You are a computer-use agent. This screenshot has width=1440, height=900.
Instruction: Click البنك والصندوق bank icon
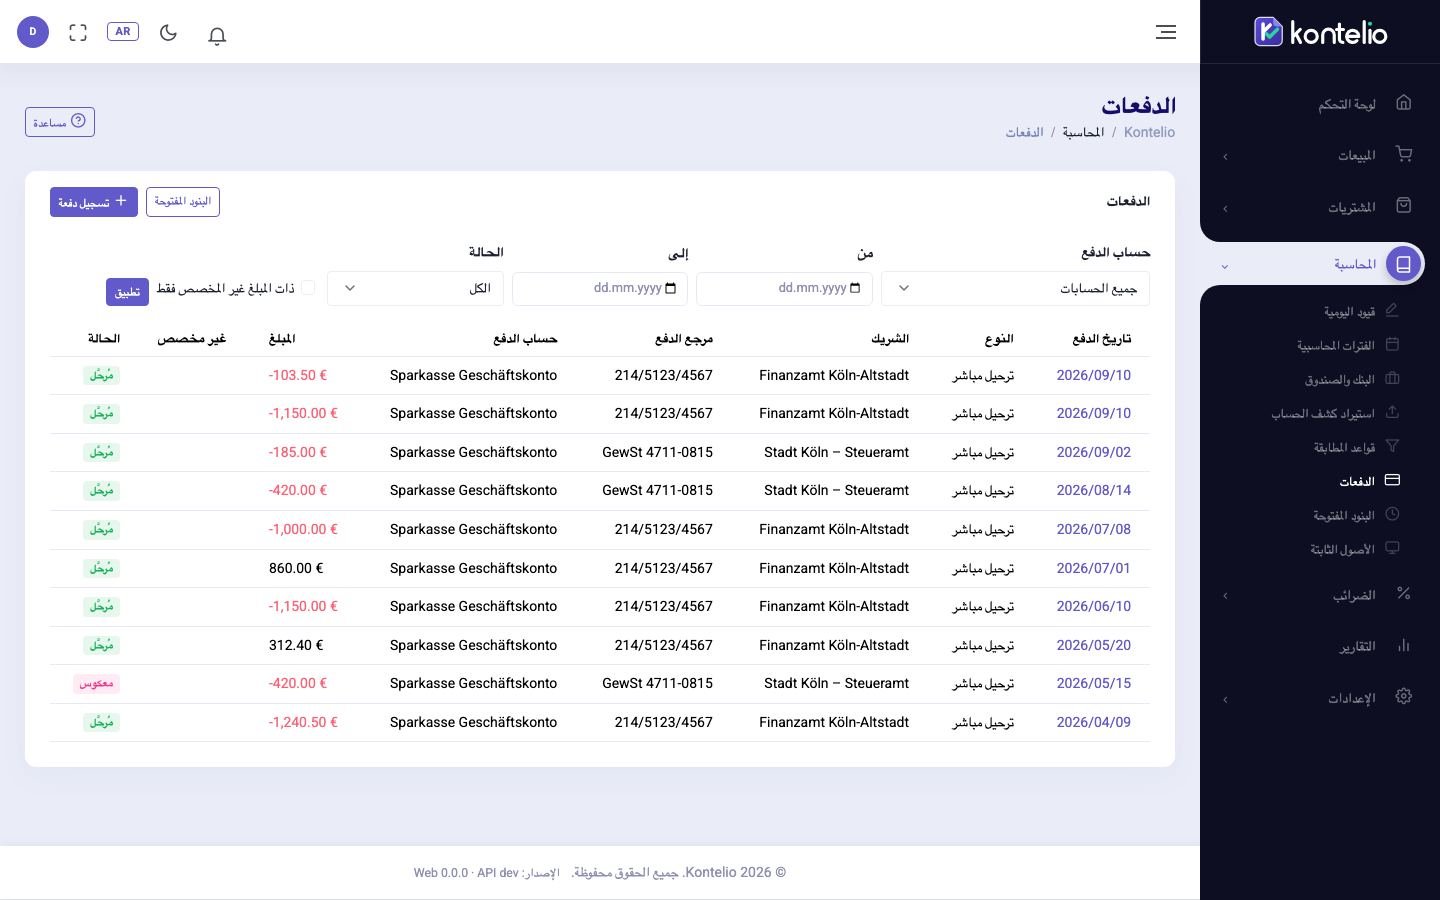tap(1392, 378)
